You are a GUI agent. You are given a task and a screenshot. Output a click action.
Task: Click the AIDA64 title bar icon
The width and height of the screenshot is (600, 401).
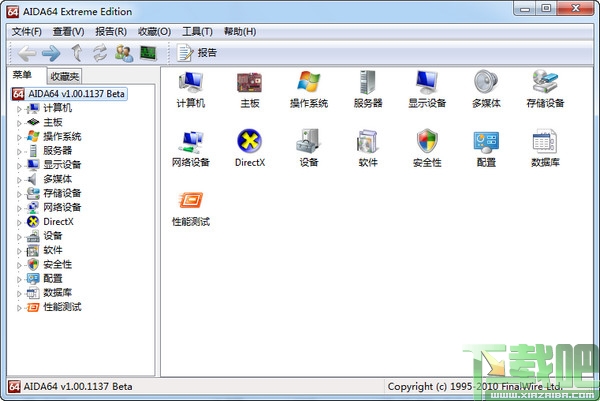(x=13, y=11)
